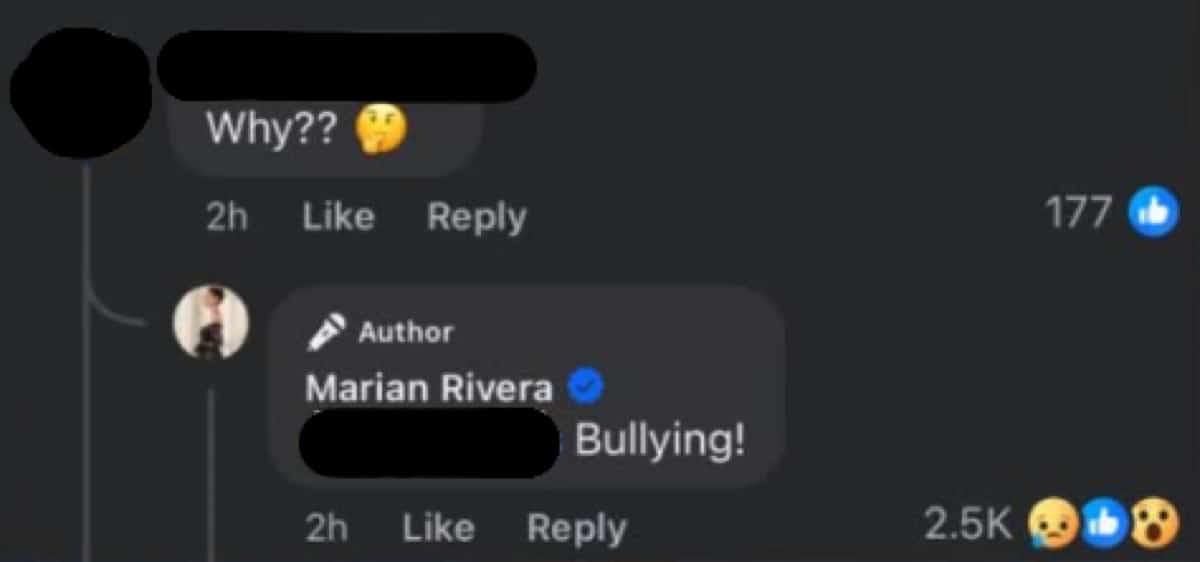Reply to Marian Rivera's "Bullying!" comment
1200x562 pixels.
point(577,529)
